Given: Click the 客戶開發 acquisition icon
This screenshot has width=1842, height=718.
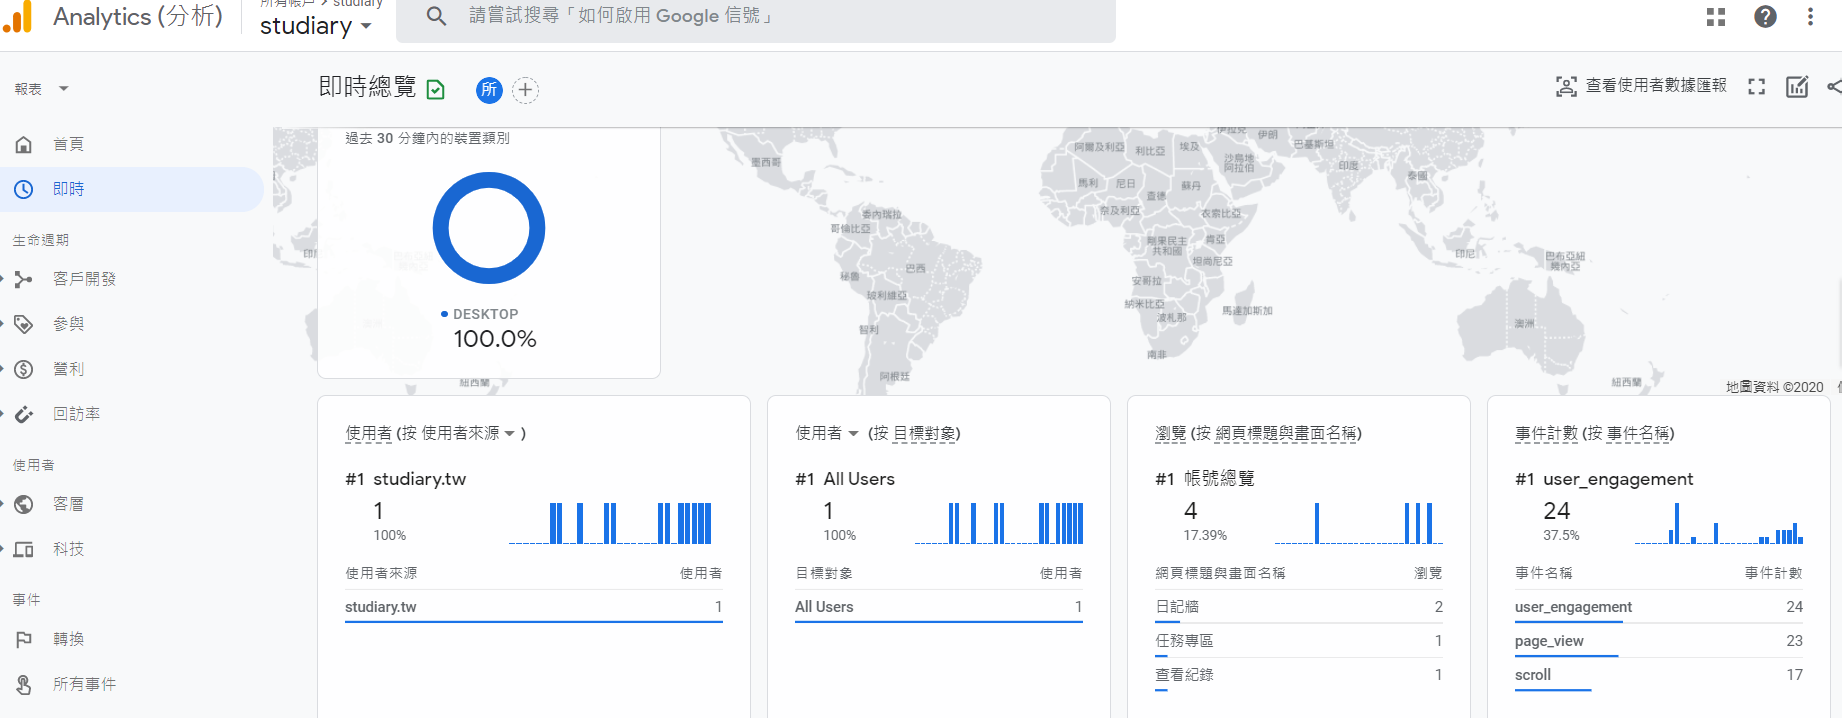Looking at the screenshot, I should click(x=24, y=279).
